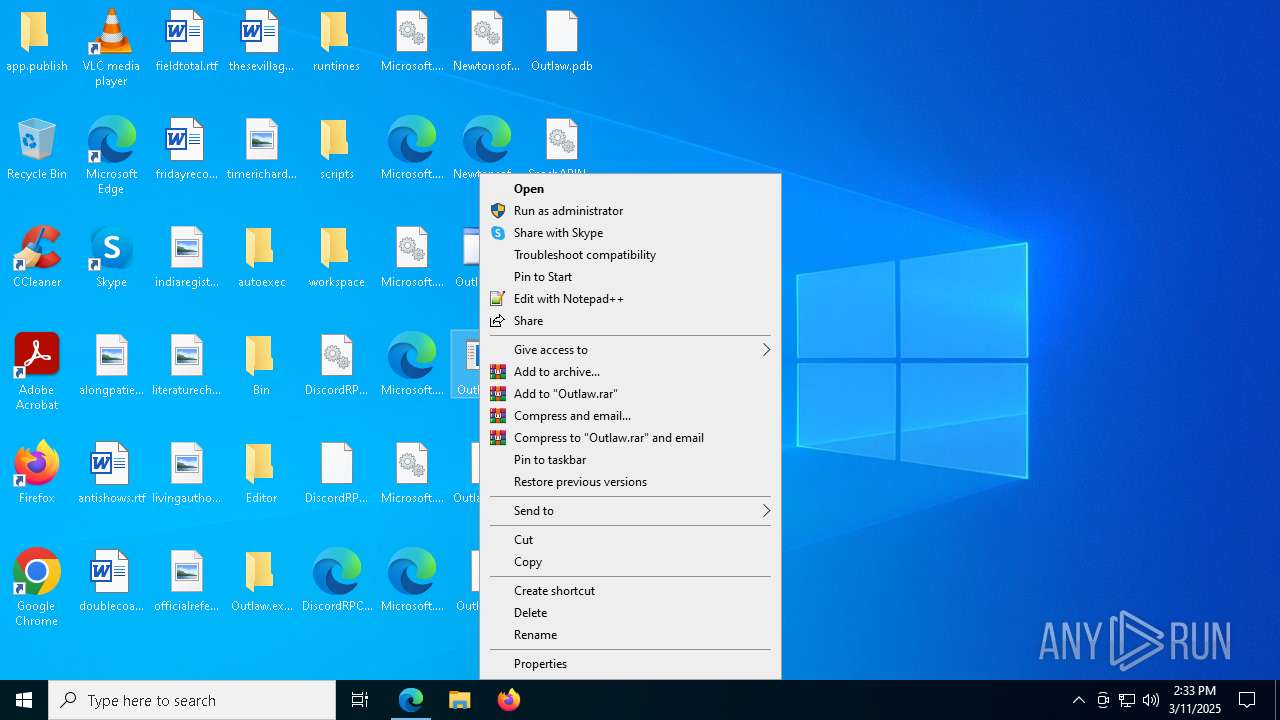Choose Run as administrator

pos(630,211)
